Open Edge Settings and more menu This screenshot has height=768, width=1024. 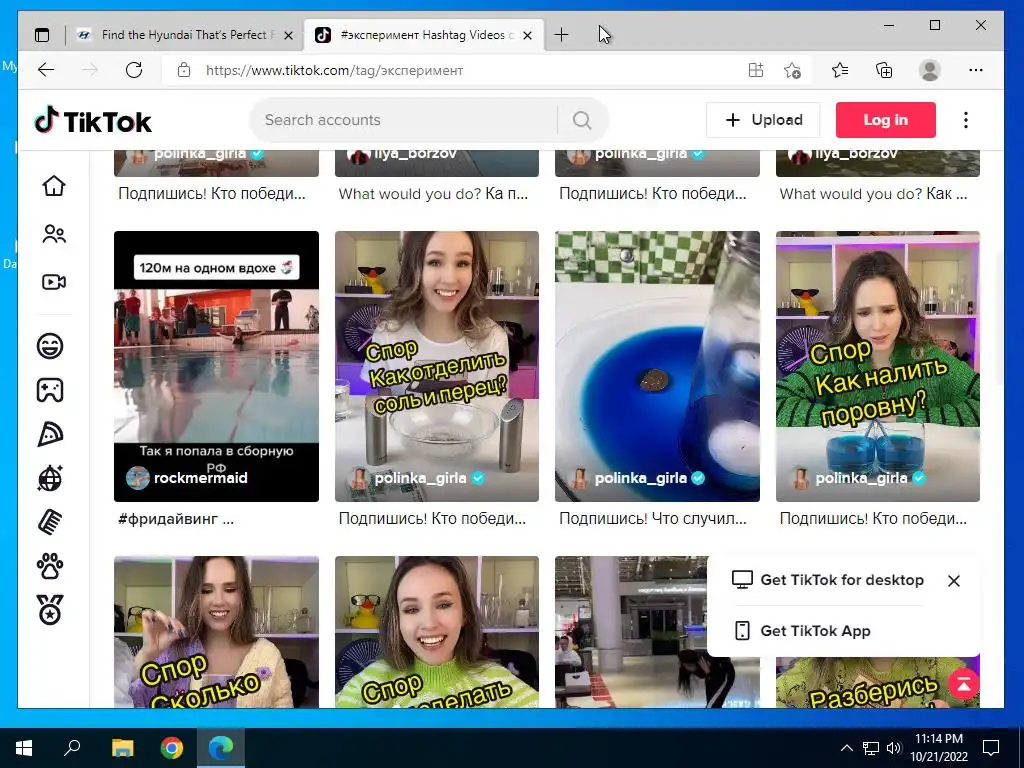pyautogui.click(x=976, y=70)
